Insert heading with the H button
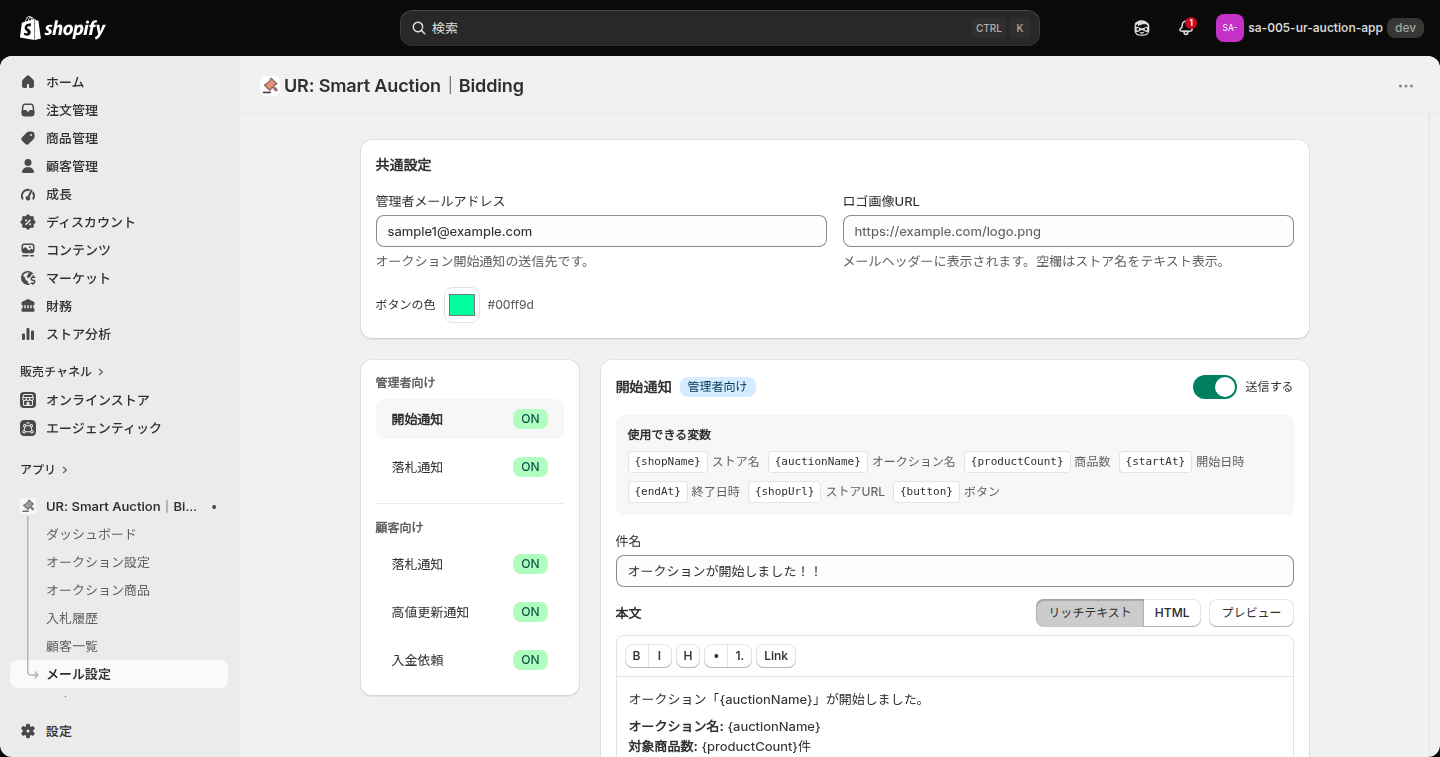The image size is (1440, 757). [x=688, y=656]
